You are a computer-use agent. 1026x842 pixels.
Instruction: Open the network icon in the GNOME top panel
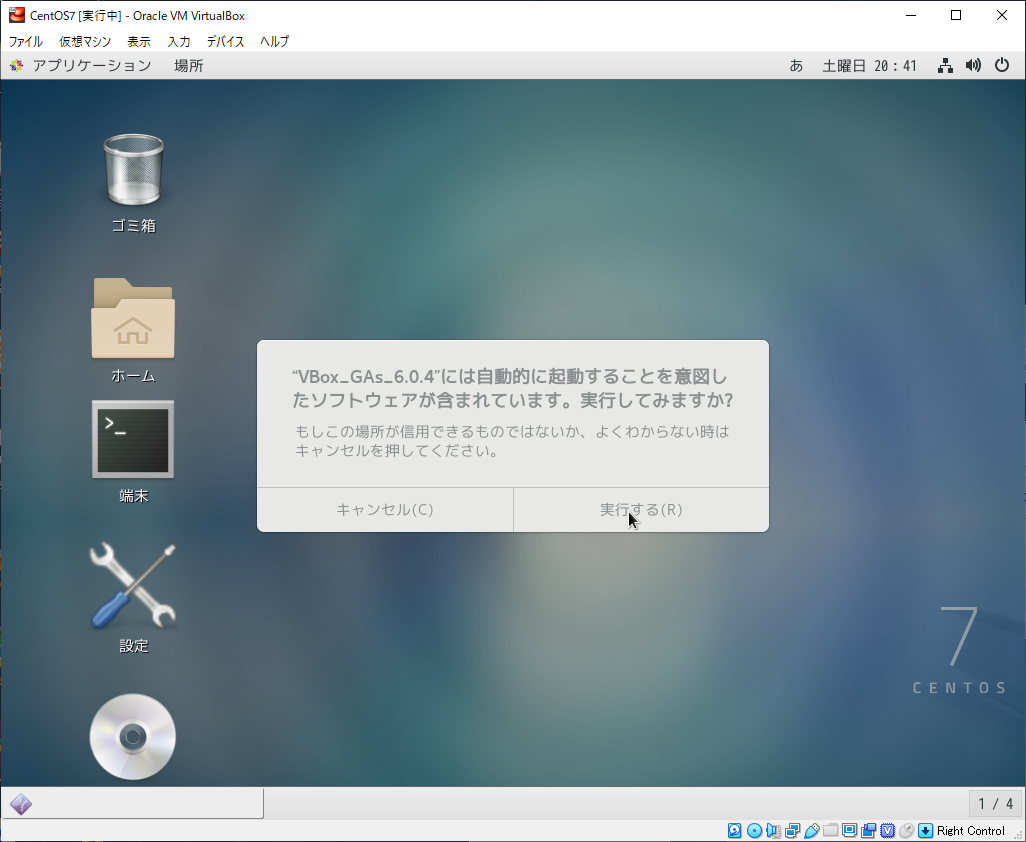[944, 64]
